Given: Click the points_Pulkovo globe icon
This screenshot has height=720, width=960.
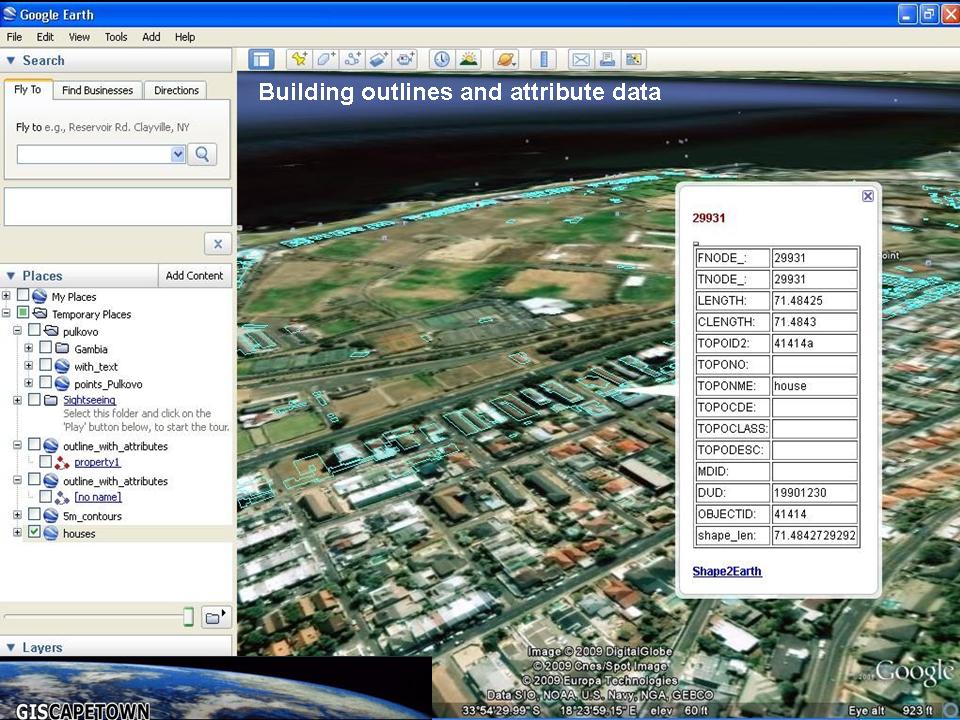Looking at the screenshot, I should coord(62,384).
